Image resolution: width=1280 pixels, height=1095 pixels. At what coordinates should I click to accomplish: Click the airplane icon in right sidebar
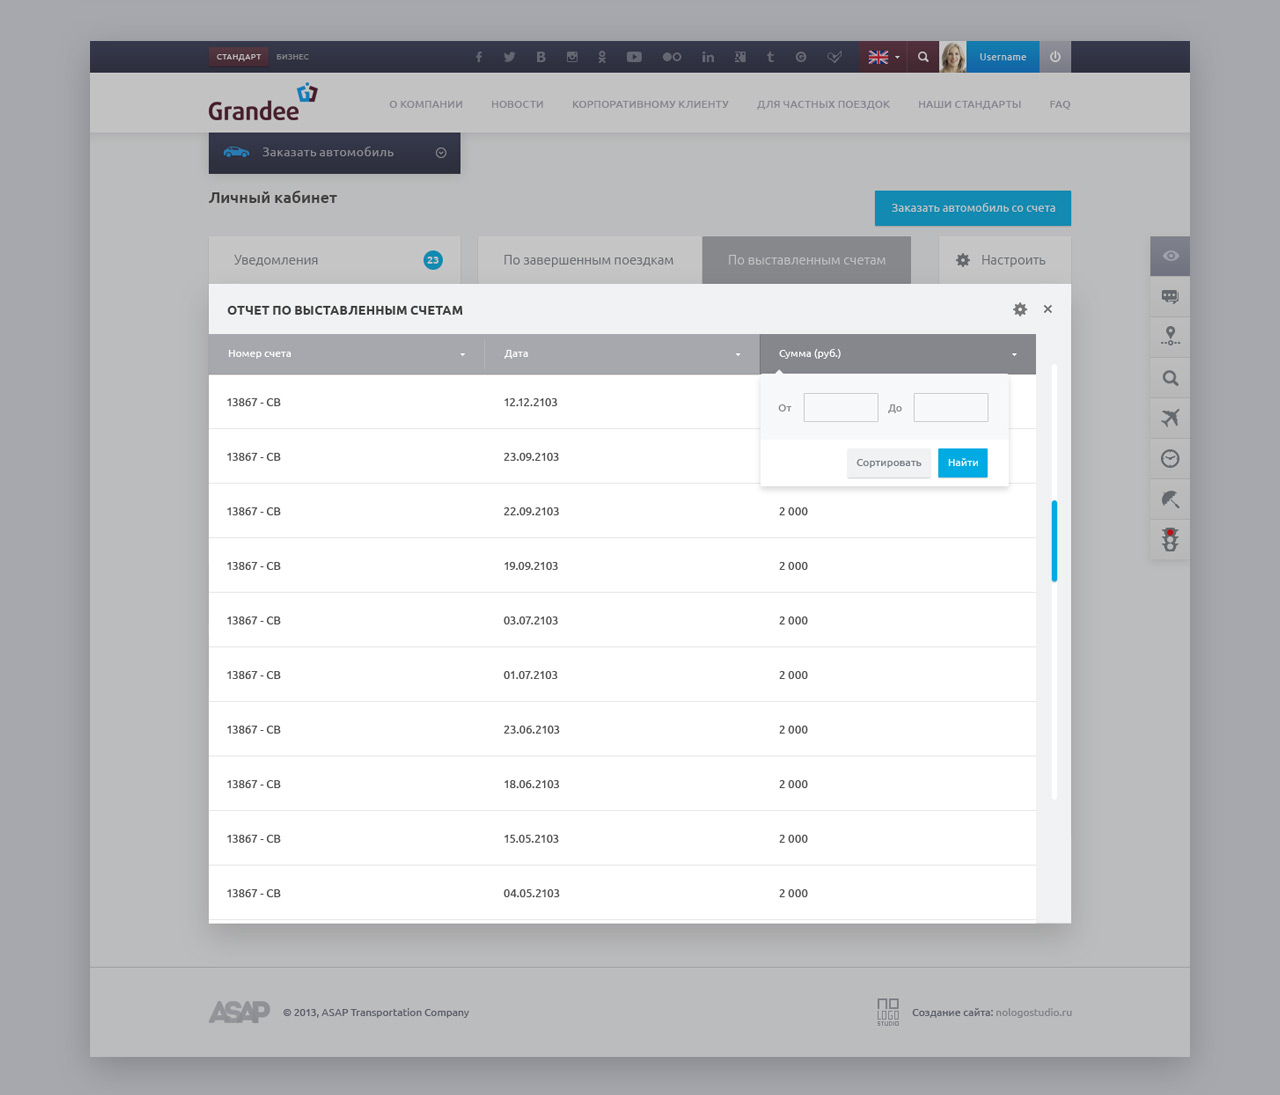click(x=1170, y=418)
